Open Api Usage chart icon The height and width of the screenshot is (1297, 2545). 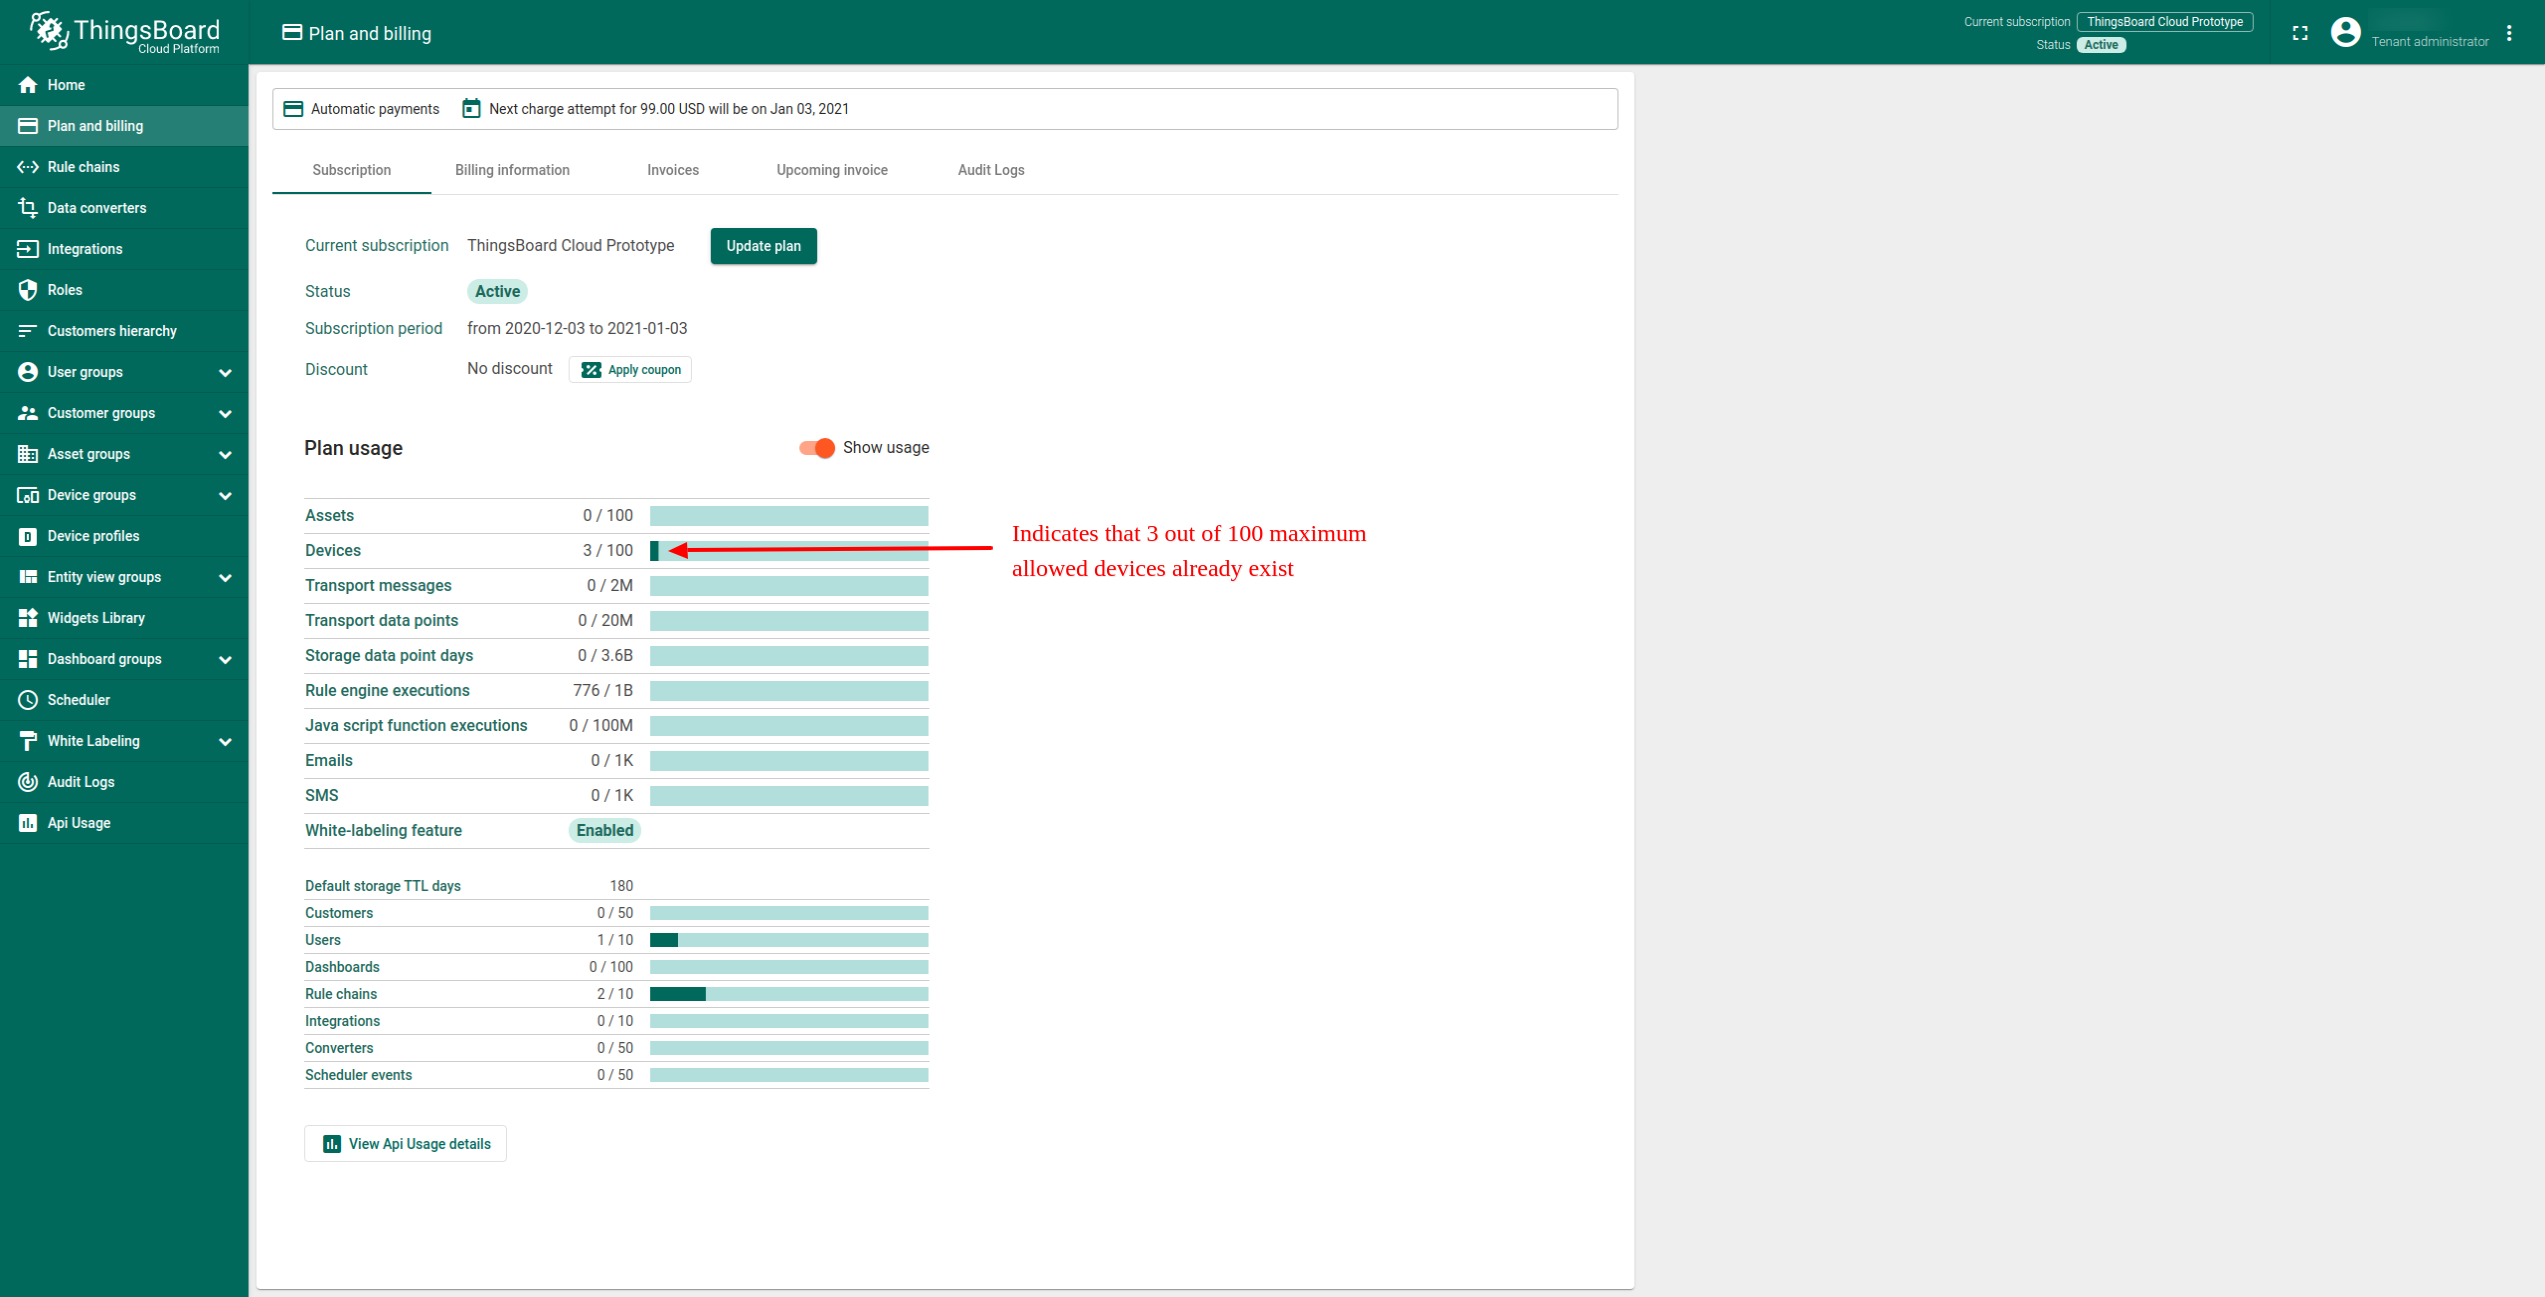pyautogui.click(x=28, y=823)
